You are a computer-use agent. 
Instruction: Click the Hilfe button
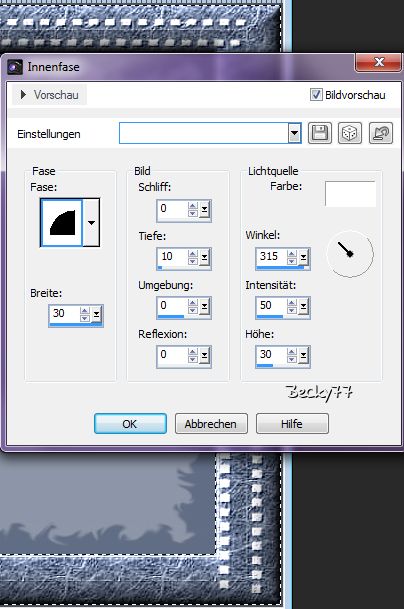(292, 423)
